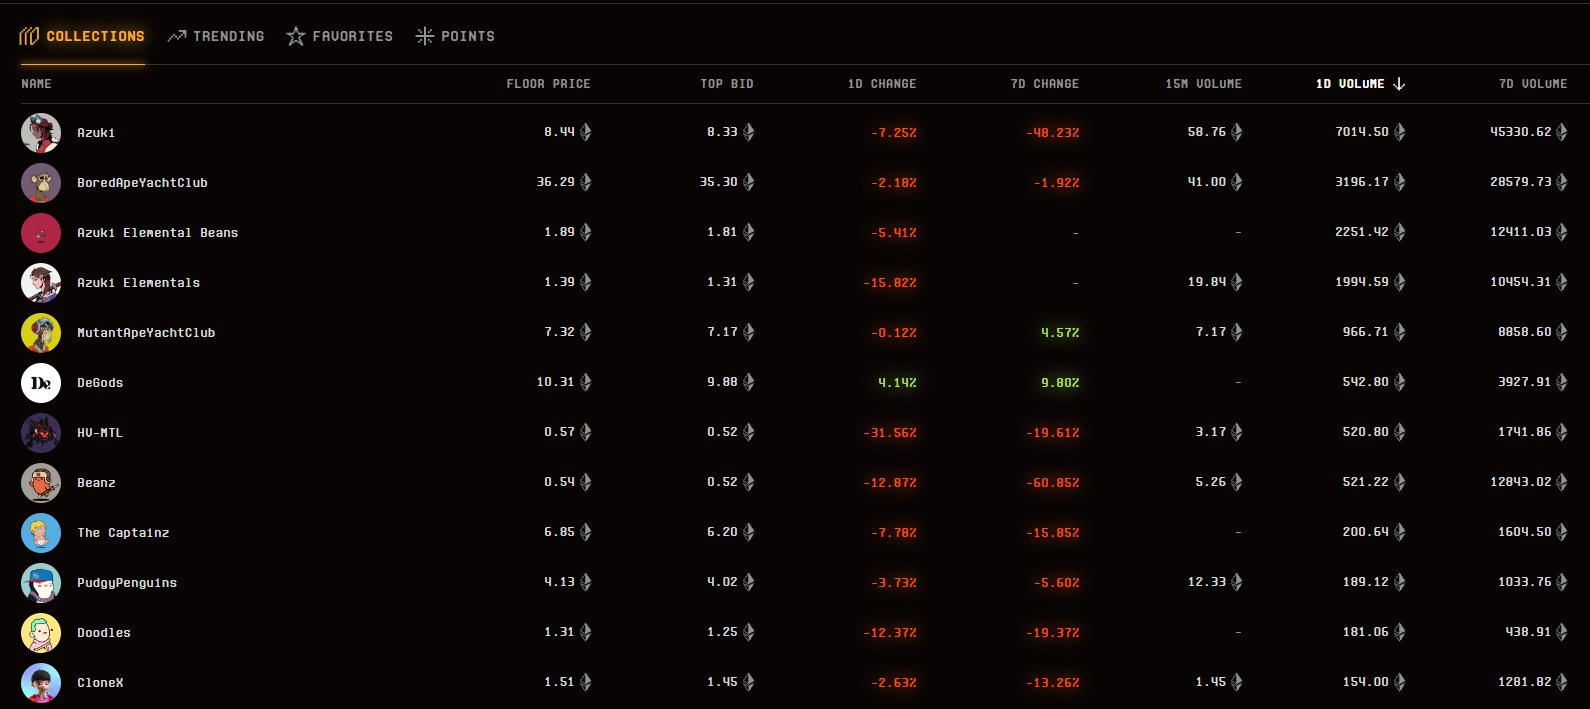
Task: Sort table by Top Bid header
Action: [727, 84]
